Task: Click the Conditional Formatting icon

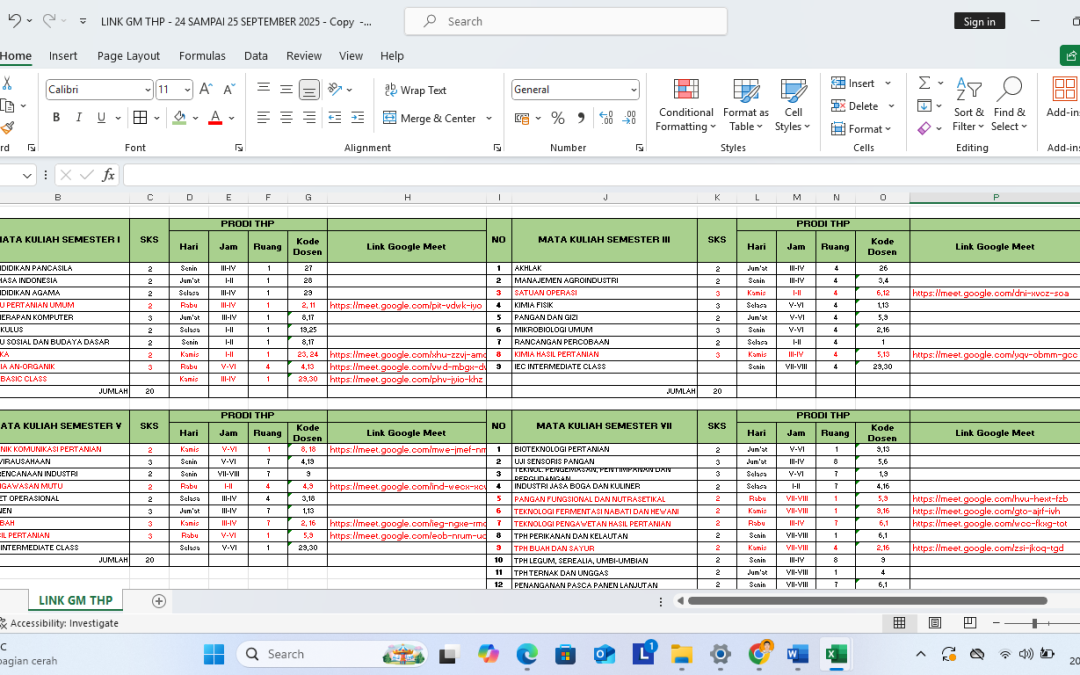Action: click(685, 92)
